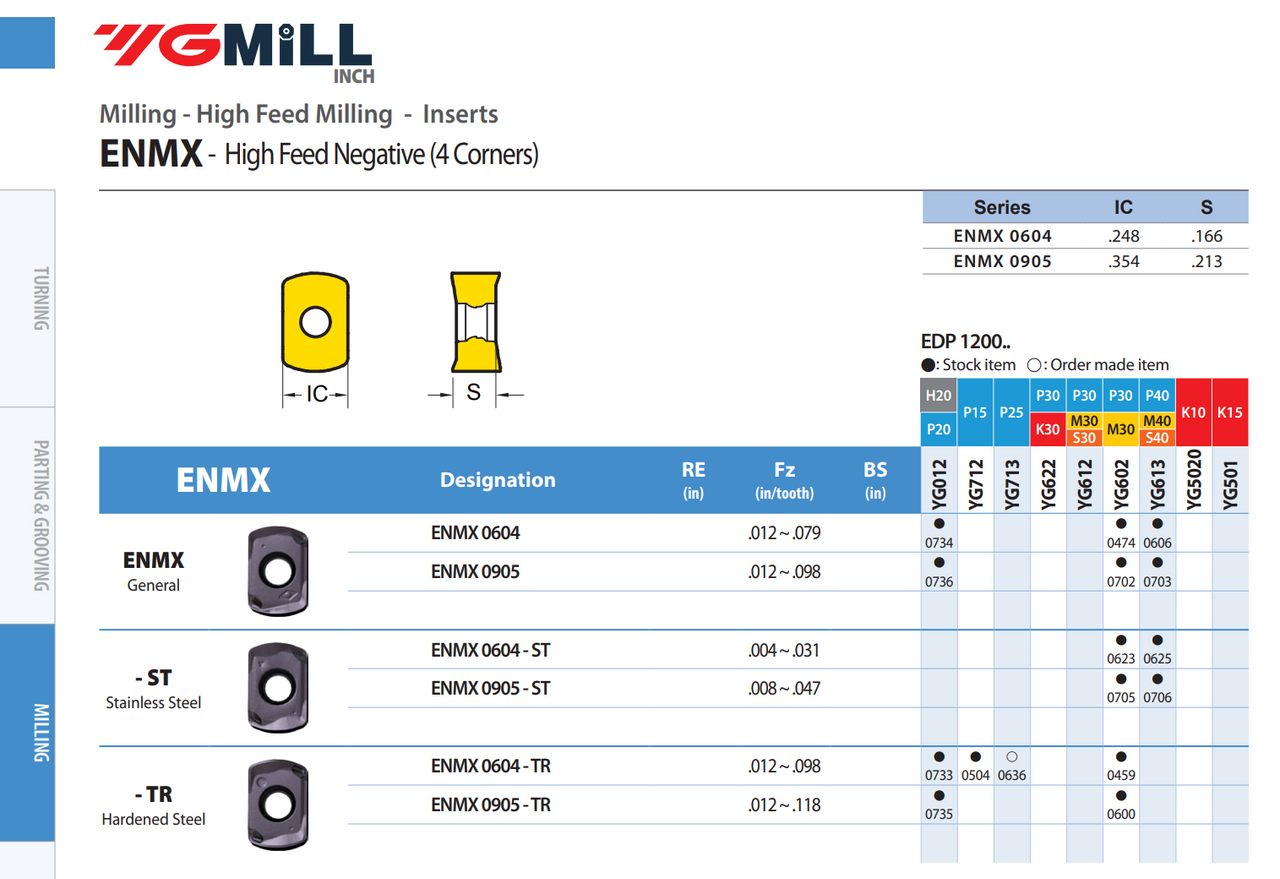Click the gray H20 grade swatch
Viewport: 1280px width, 879px height.
click(x=938, y=396)
